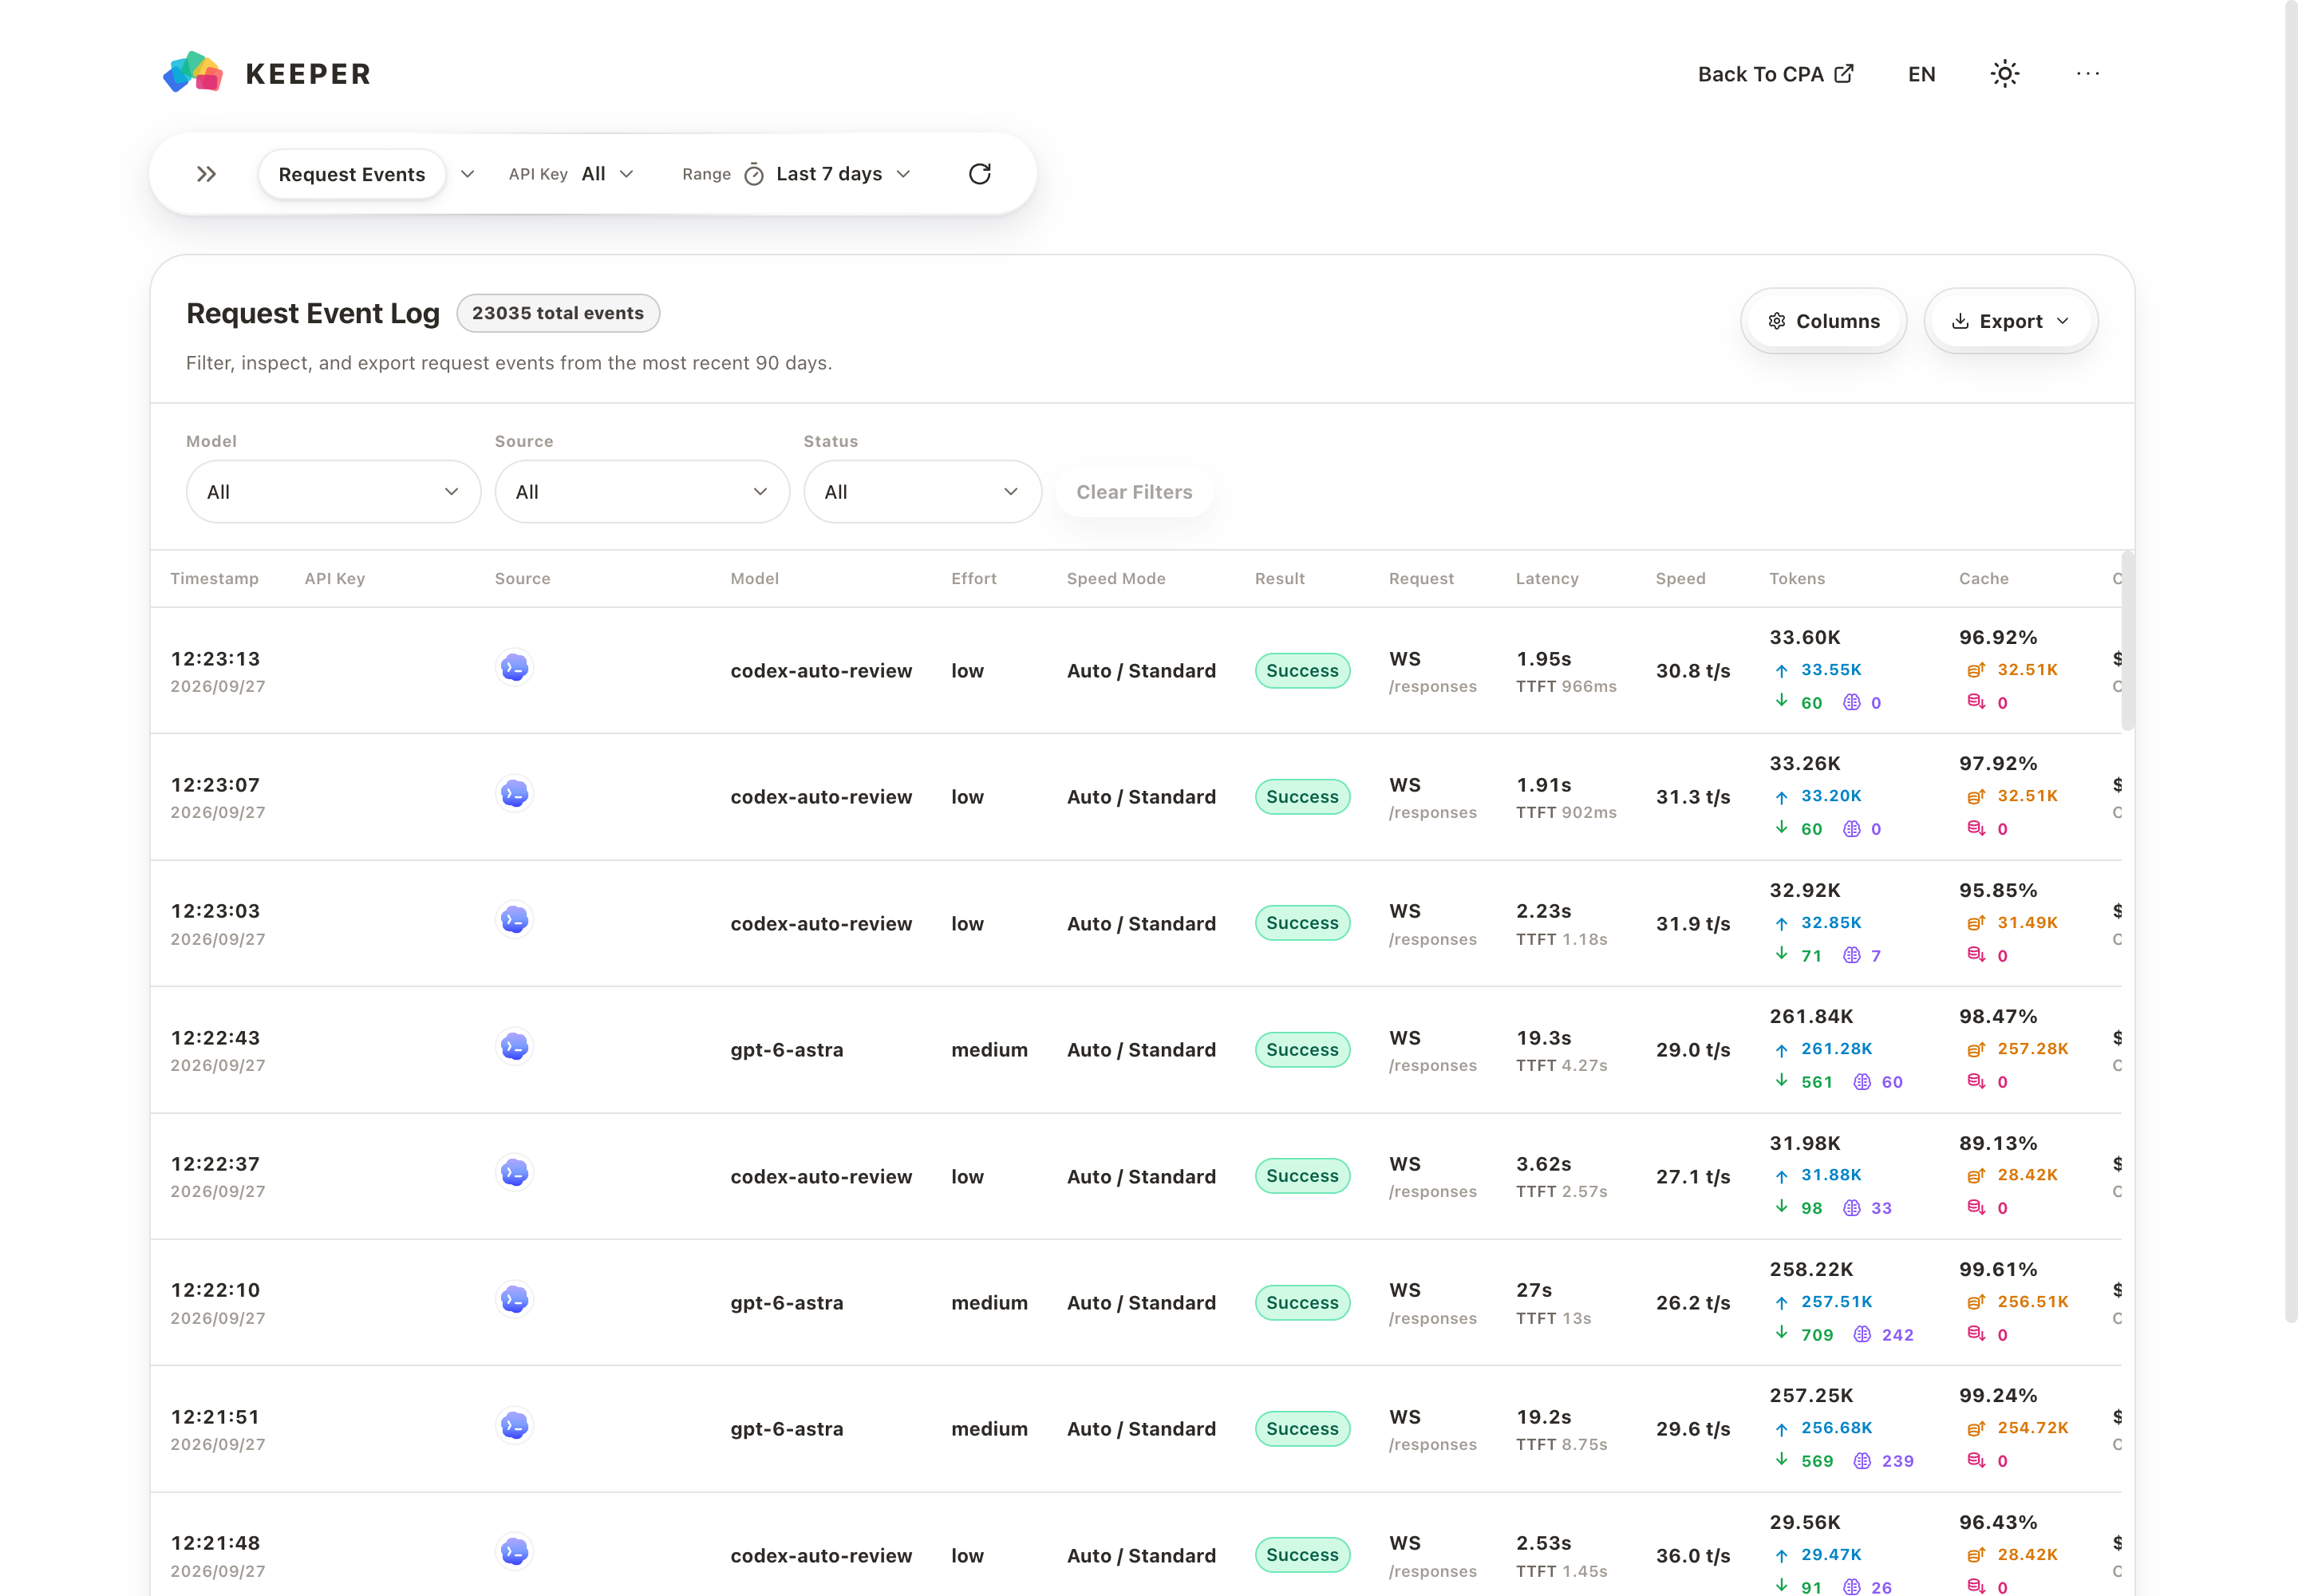Click the 19.3s latency value

tap(1544, 1038)
